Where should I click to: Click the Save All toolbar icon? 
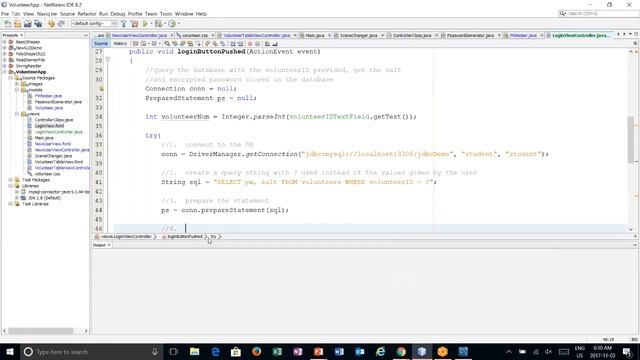click(38, 24)
